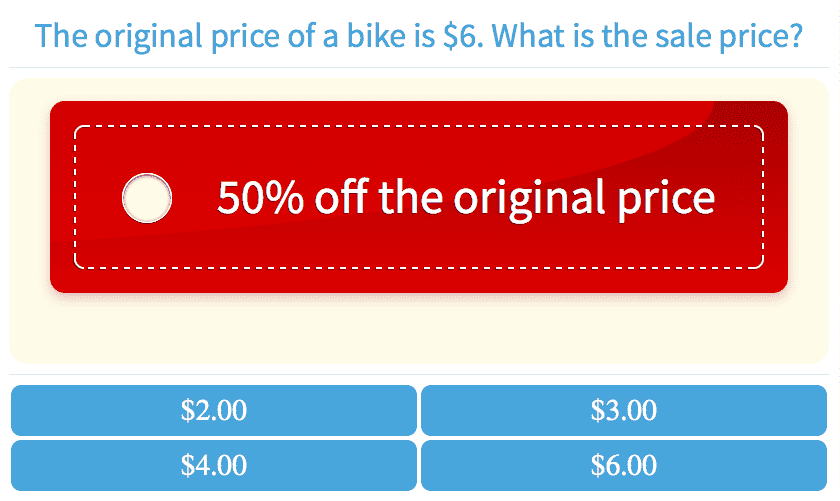Click the red tag's left margin outside dashes
The image size is (840, 501).
(x=62, y=198)
